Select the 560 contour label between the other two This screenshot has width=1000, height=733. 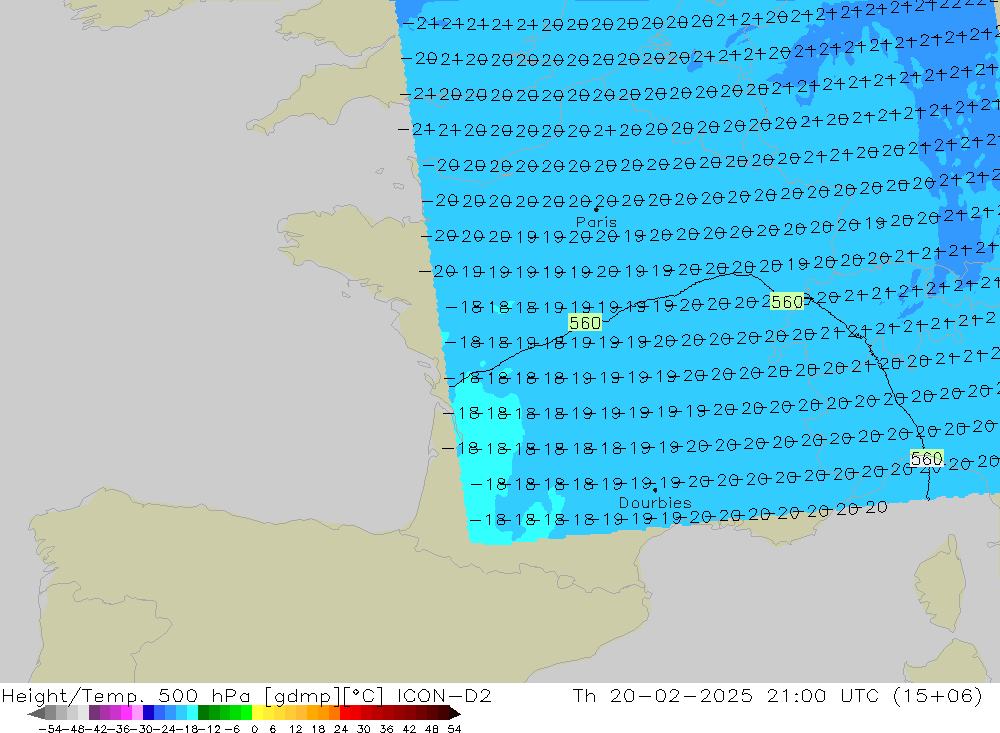tap(787, 302)
